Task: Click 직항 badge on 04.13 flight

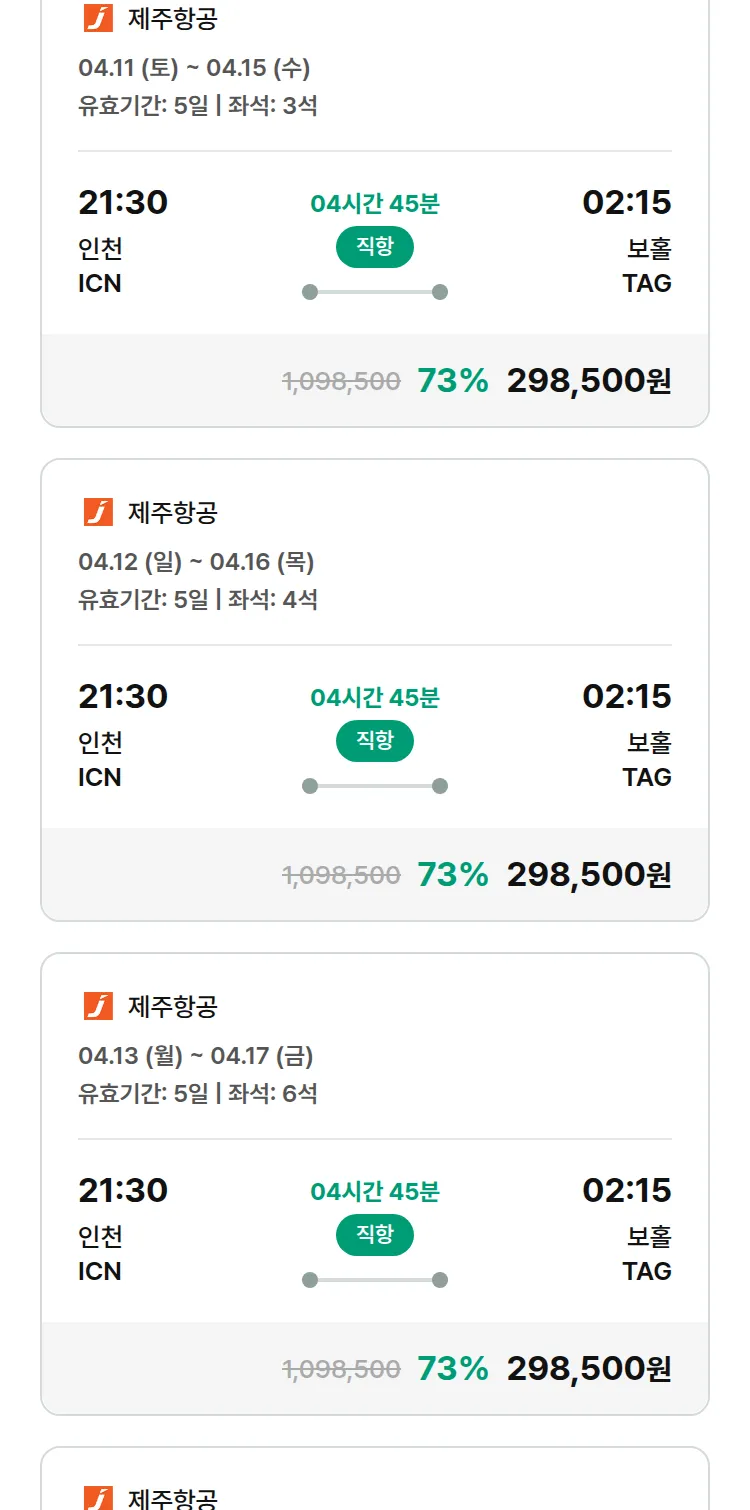Action: tap(375, 1235)
